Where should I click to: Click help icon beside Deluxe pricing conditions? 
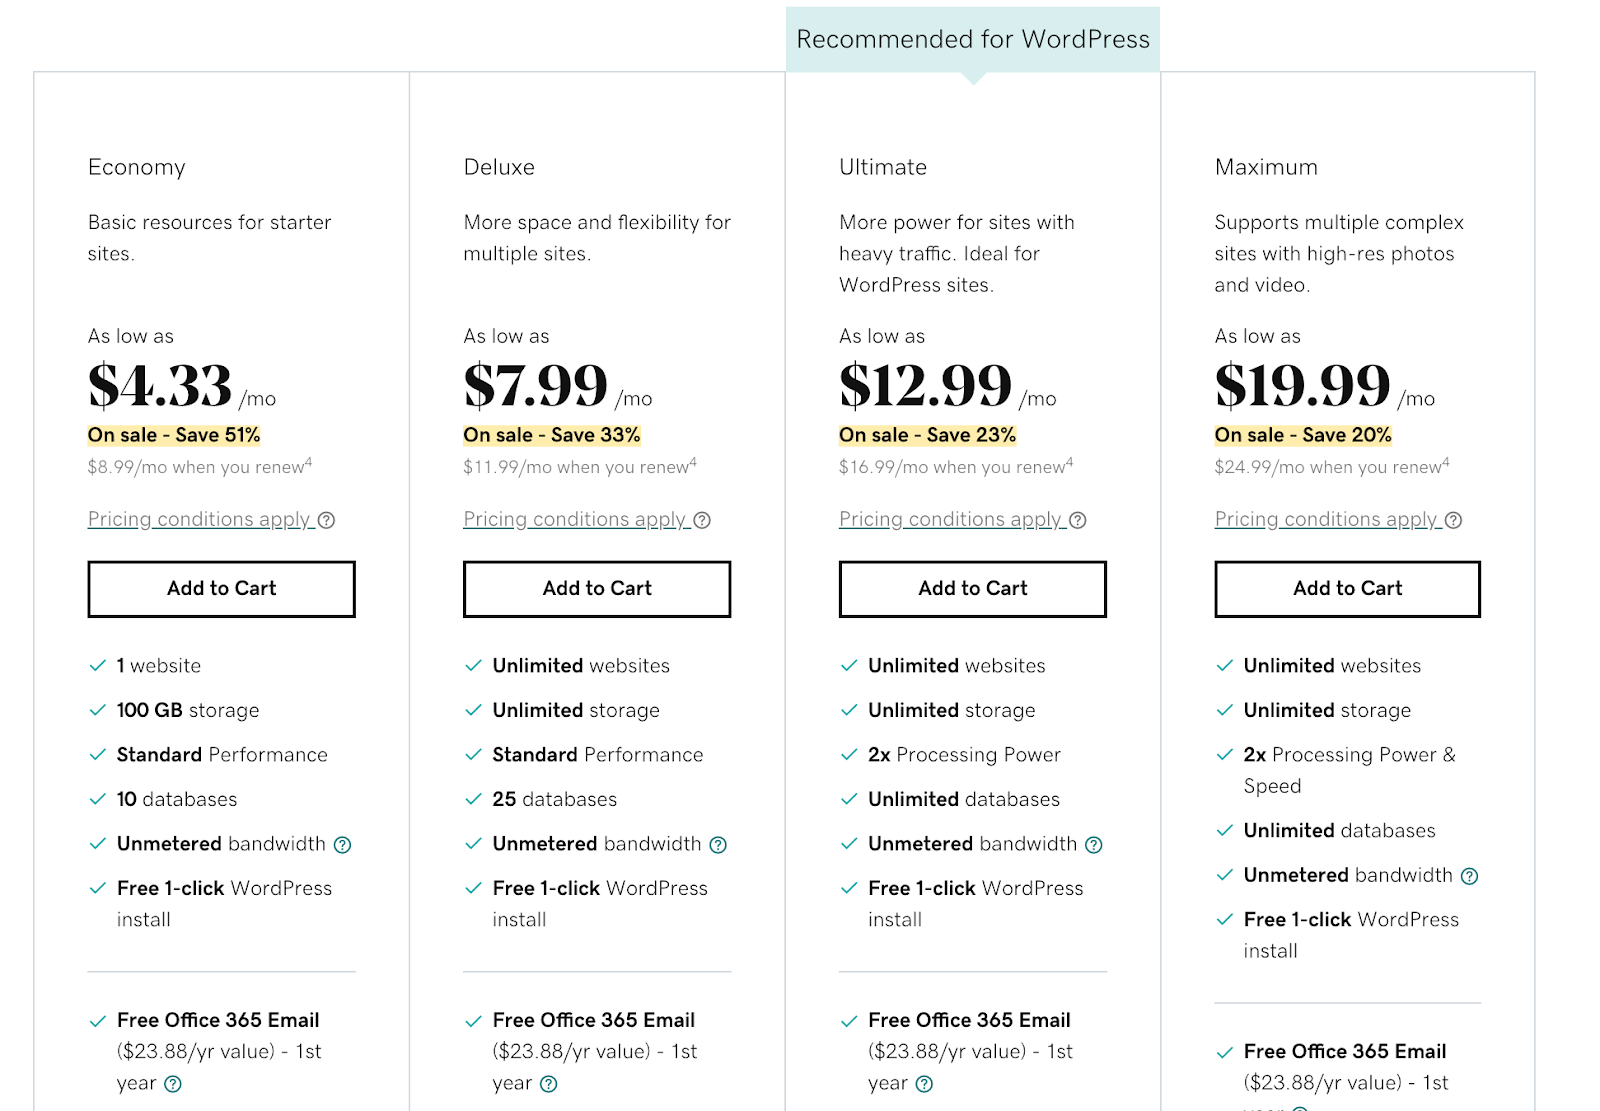tap(702, 520)
